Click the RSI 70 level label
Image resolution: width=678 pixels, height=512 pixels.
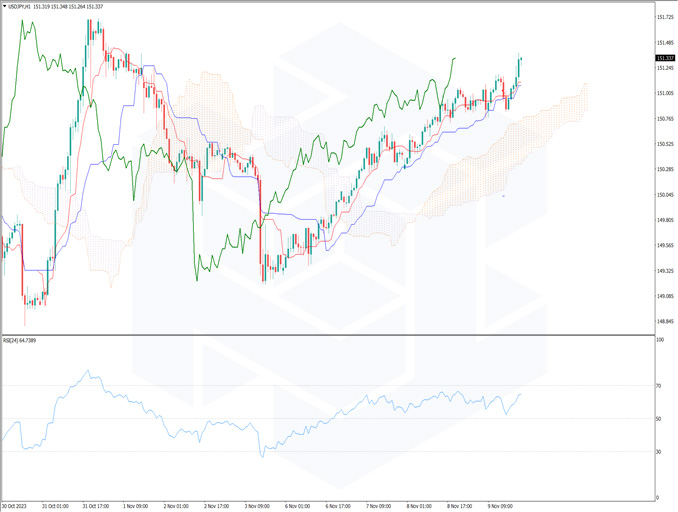[659, 385]
